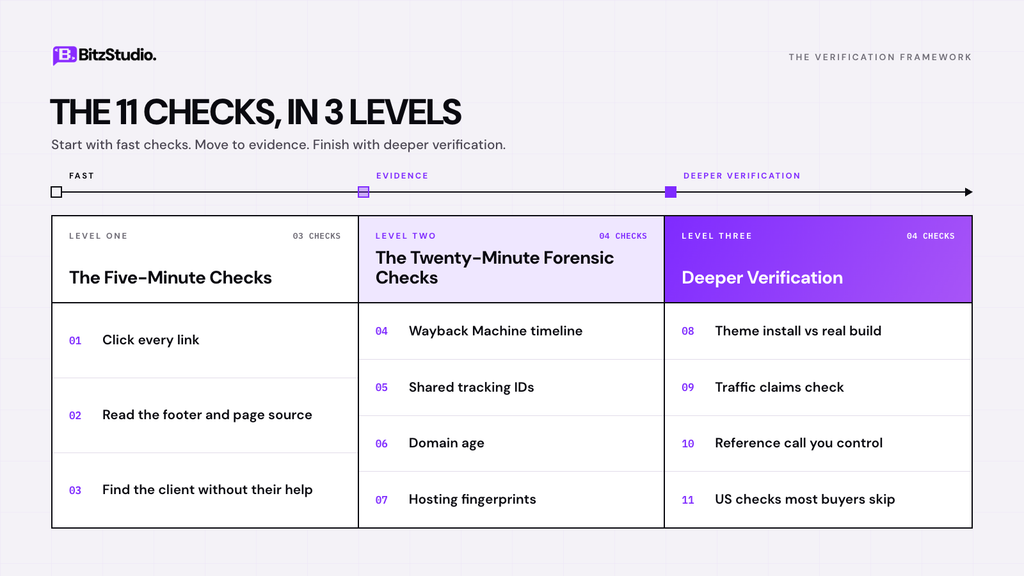
Task: Click the 'LEVEL ONE' label
Action: coord(98,236)
